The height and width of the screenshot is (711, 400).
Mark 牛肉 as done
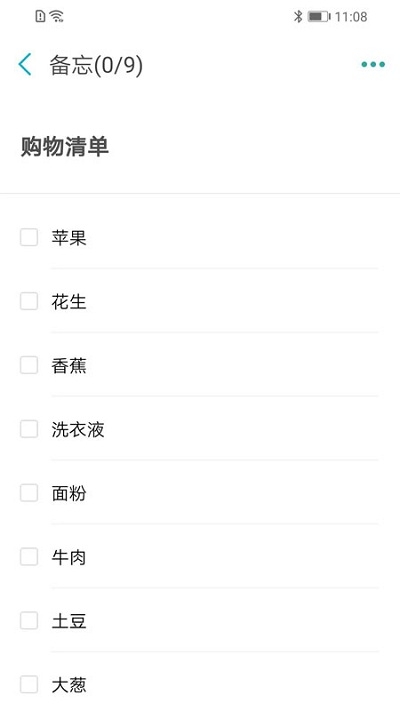pos(29,557)
